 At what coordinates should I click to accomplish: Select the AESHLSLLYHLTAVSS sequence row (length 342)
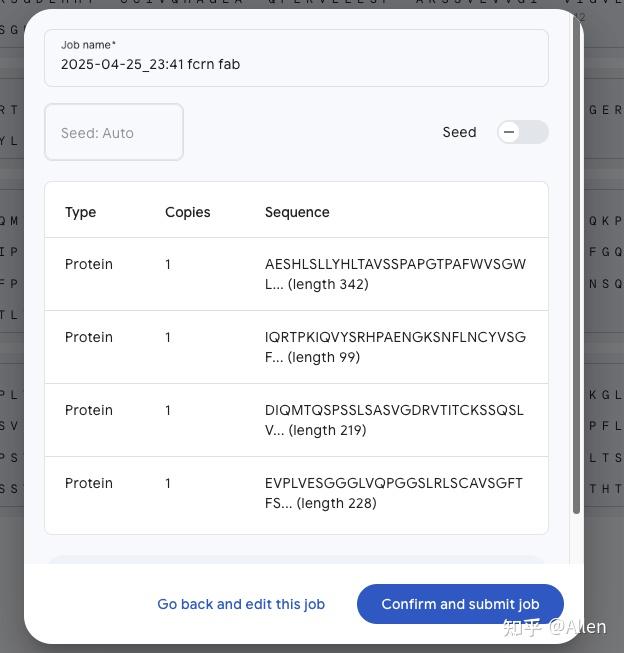click(x=395, y=274)
